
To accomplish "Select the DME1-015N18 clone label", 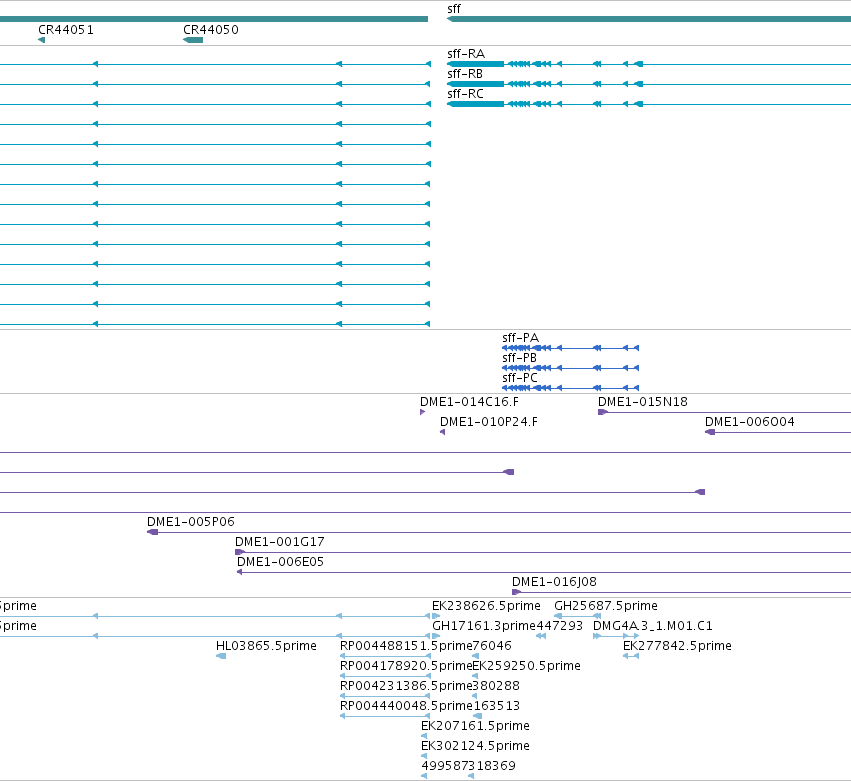I will coord(643,402).
